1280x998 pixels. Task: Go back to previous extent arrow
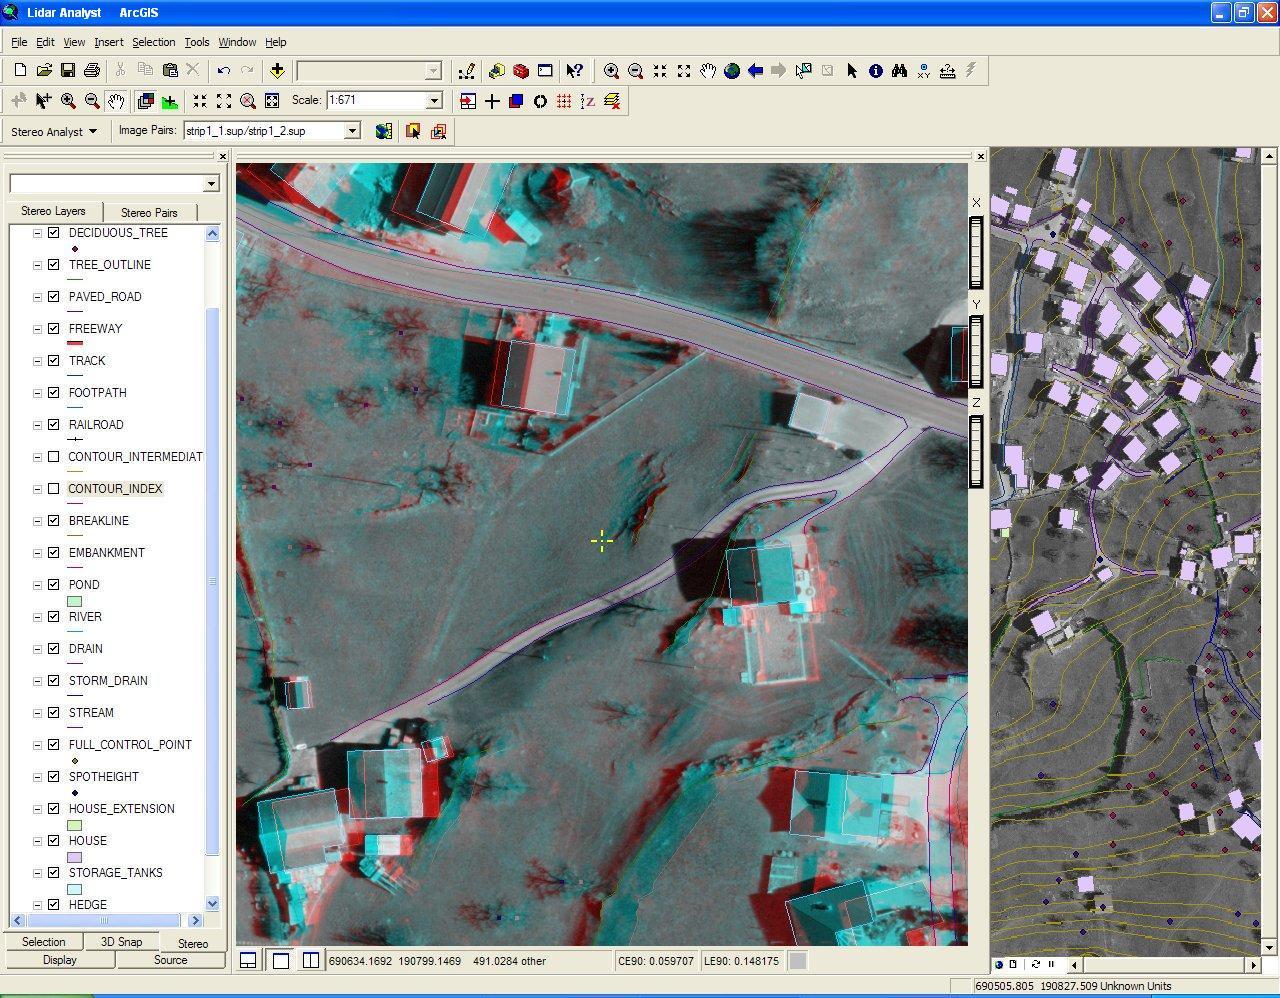(756, 71)
